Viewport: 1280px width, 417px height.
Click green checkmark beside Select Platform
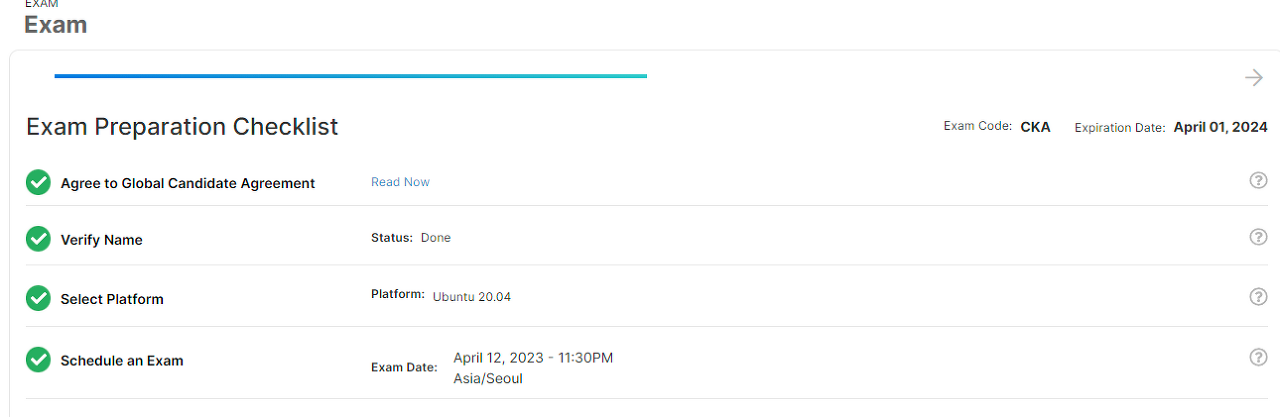[38, 298]
